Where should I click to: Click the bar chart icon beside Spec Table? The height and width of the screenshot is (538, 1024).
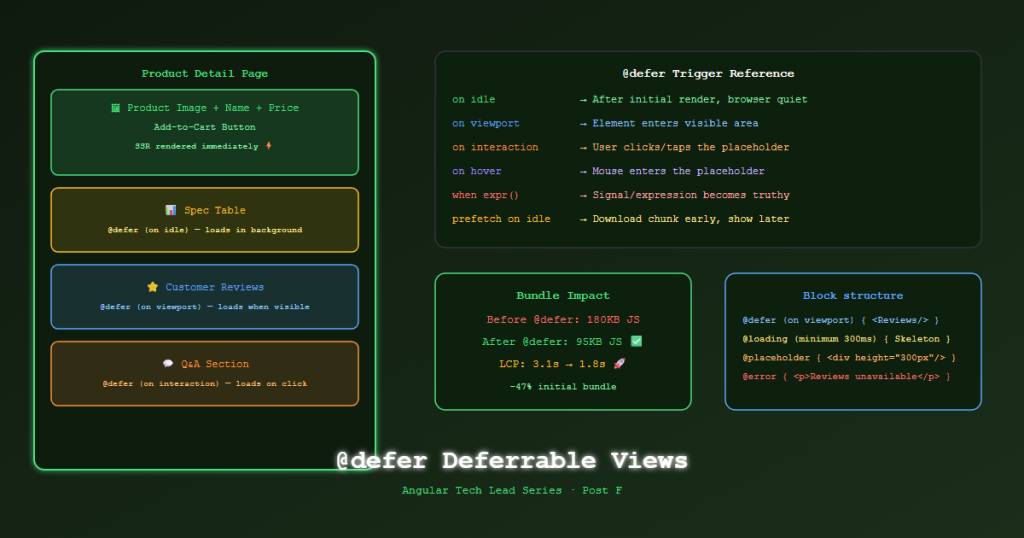coord(170,210)
